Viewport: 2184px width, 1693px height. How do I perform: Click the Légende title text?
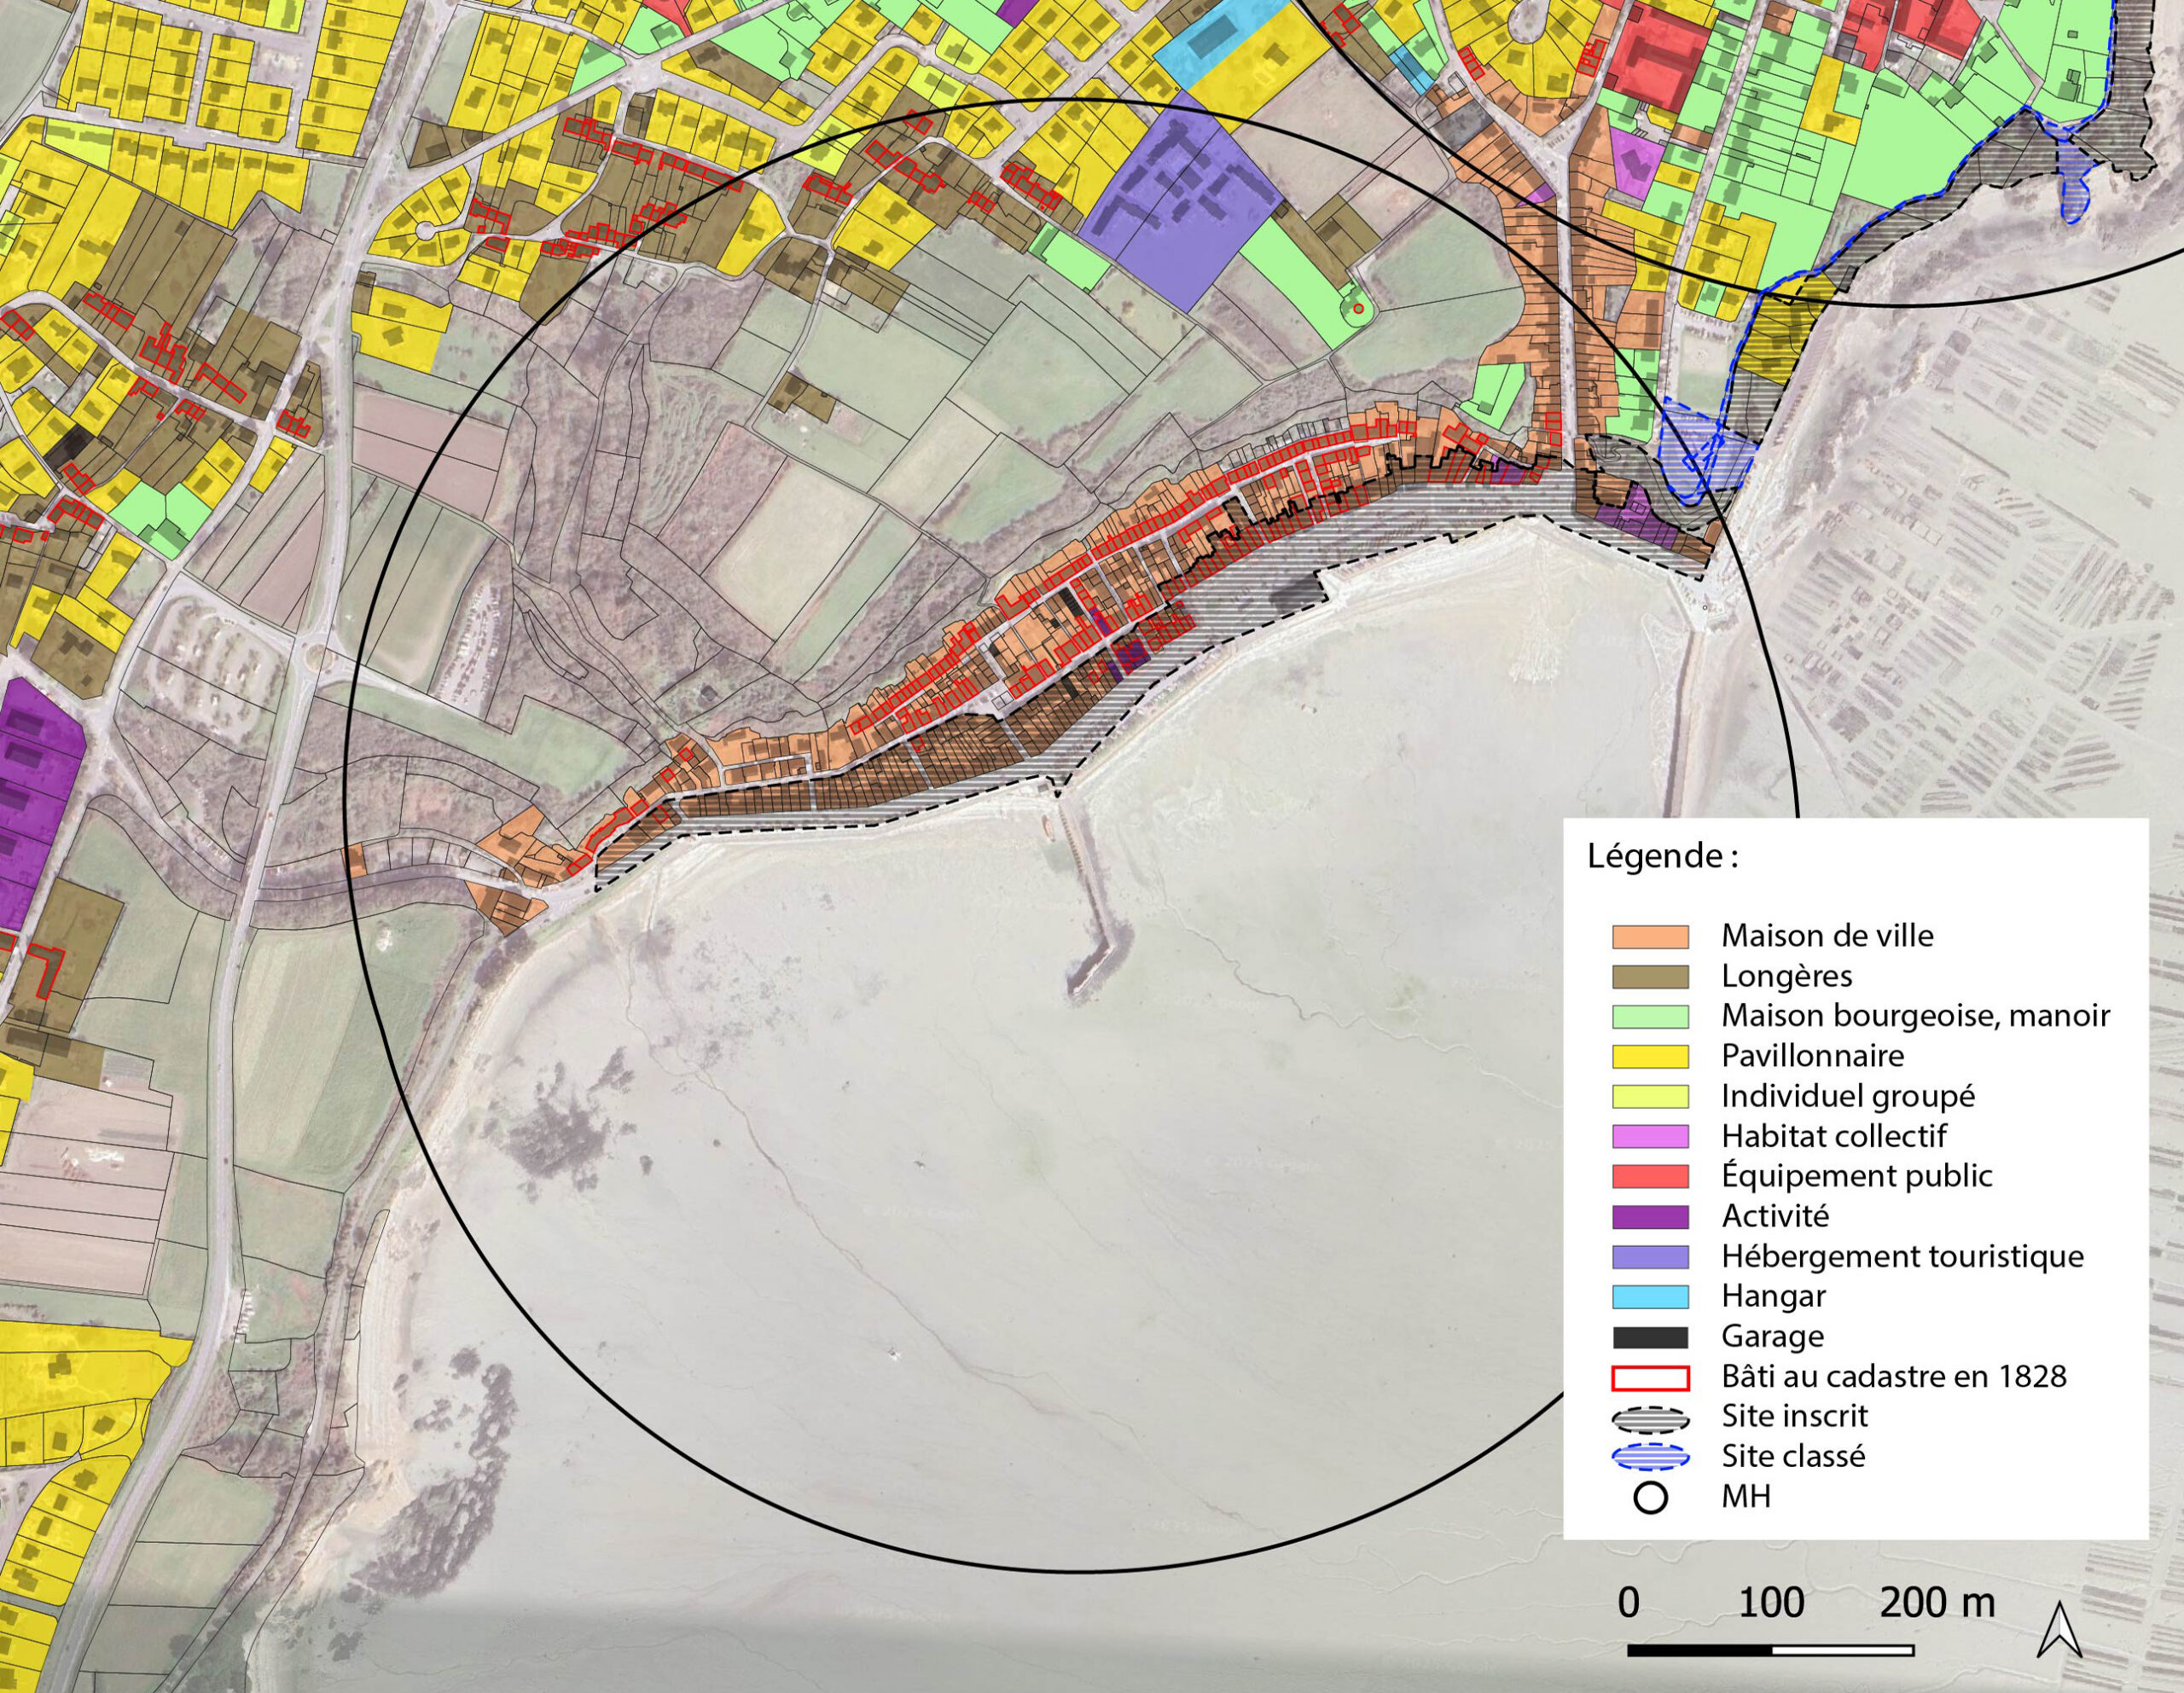[1662, 857]
